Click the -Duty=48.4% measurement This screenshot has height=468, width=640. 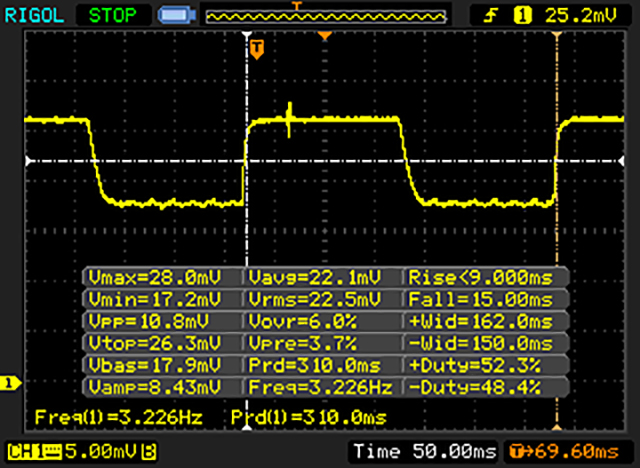click(x=475, y=387)
